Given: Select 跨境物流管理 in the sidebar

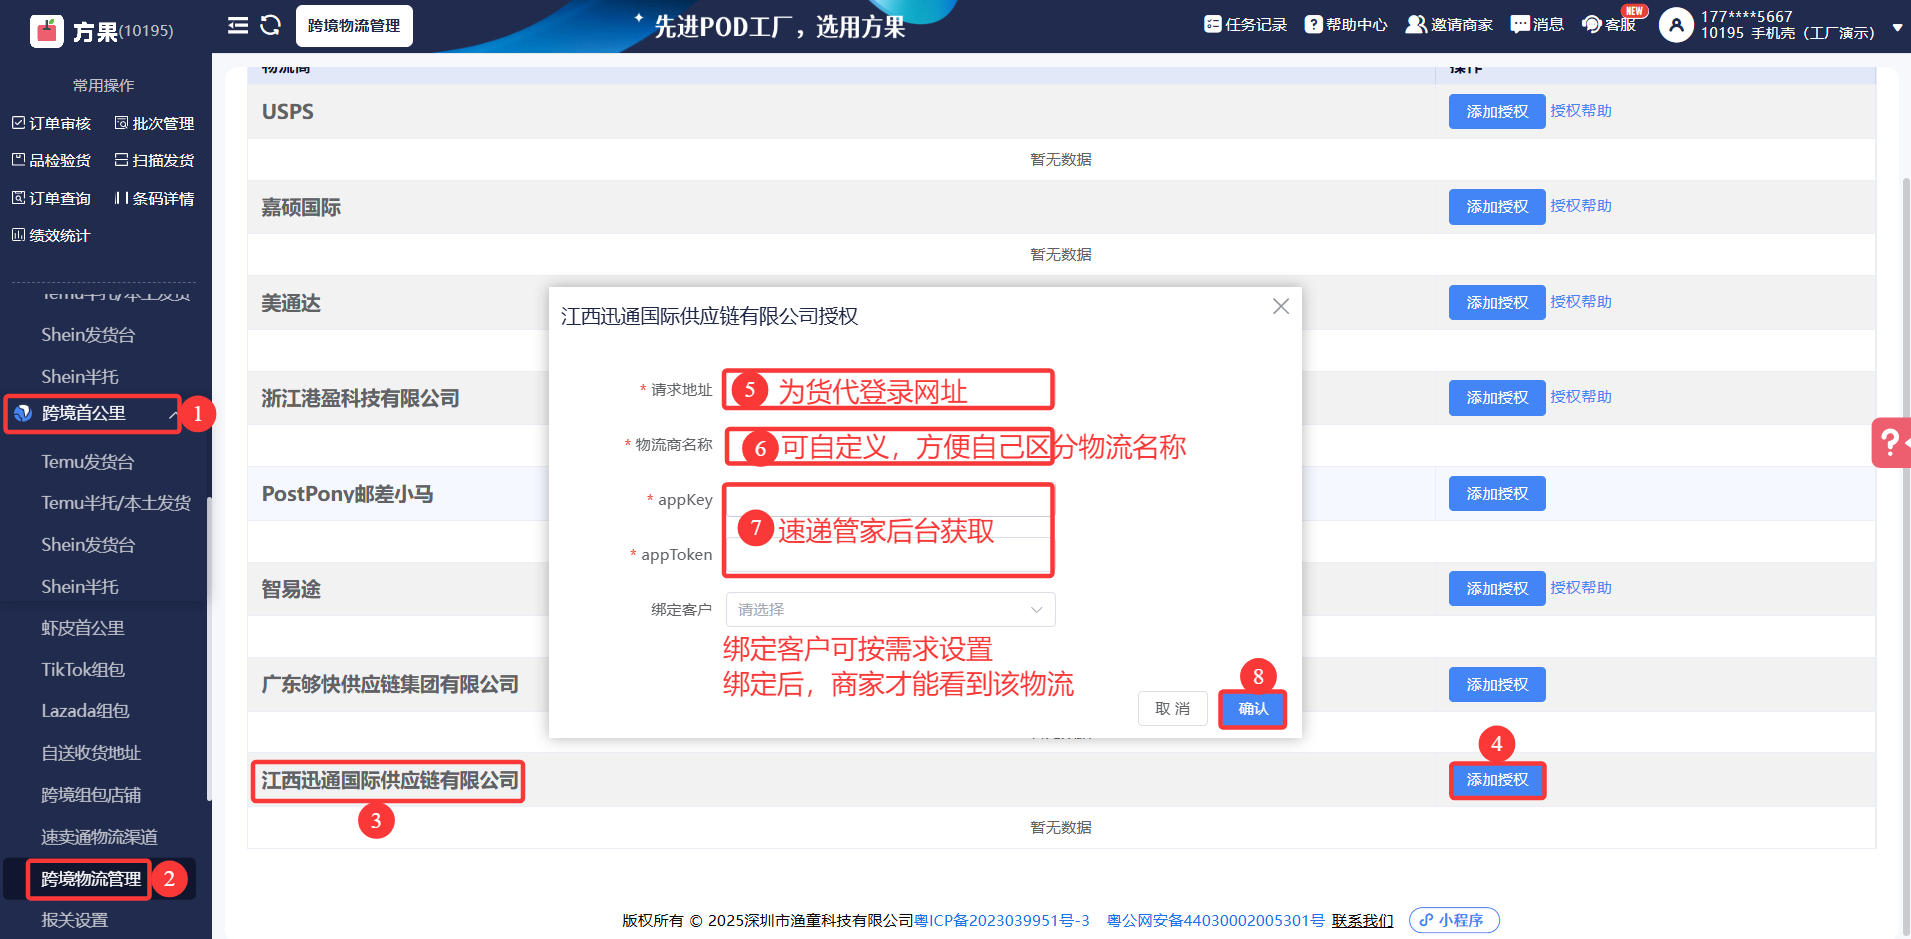Looking at the screenshot, I should pos(91,879).
